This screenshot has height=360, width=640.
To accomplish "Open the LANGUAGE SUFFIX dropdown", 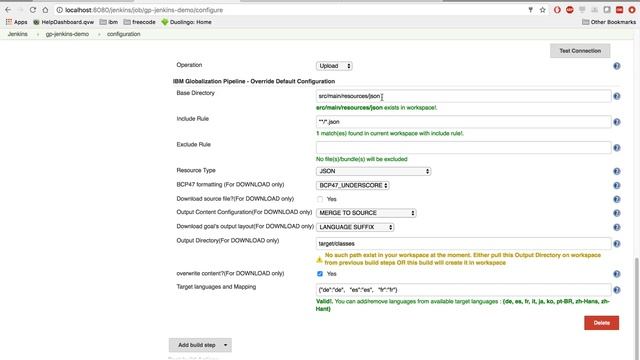I will (x=355, y=227).
